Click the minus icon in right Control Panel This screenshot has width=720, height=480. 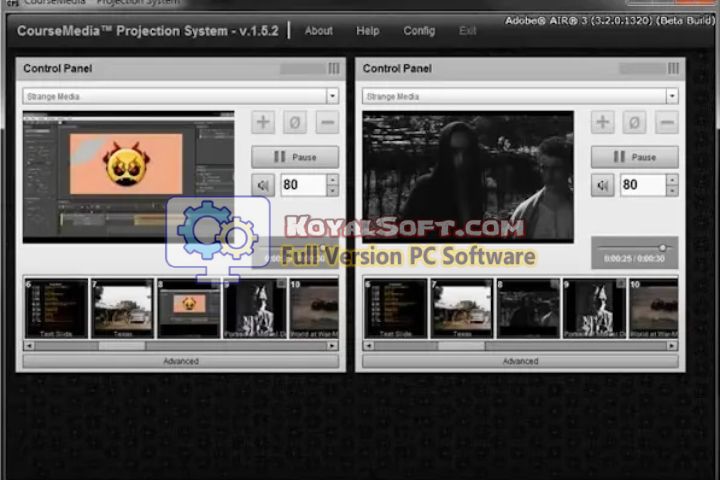coord(667,123)
